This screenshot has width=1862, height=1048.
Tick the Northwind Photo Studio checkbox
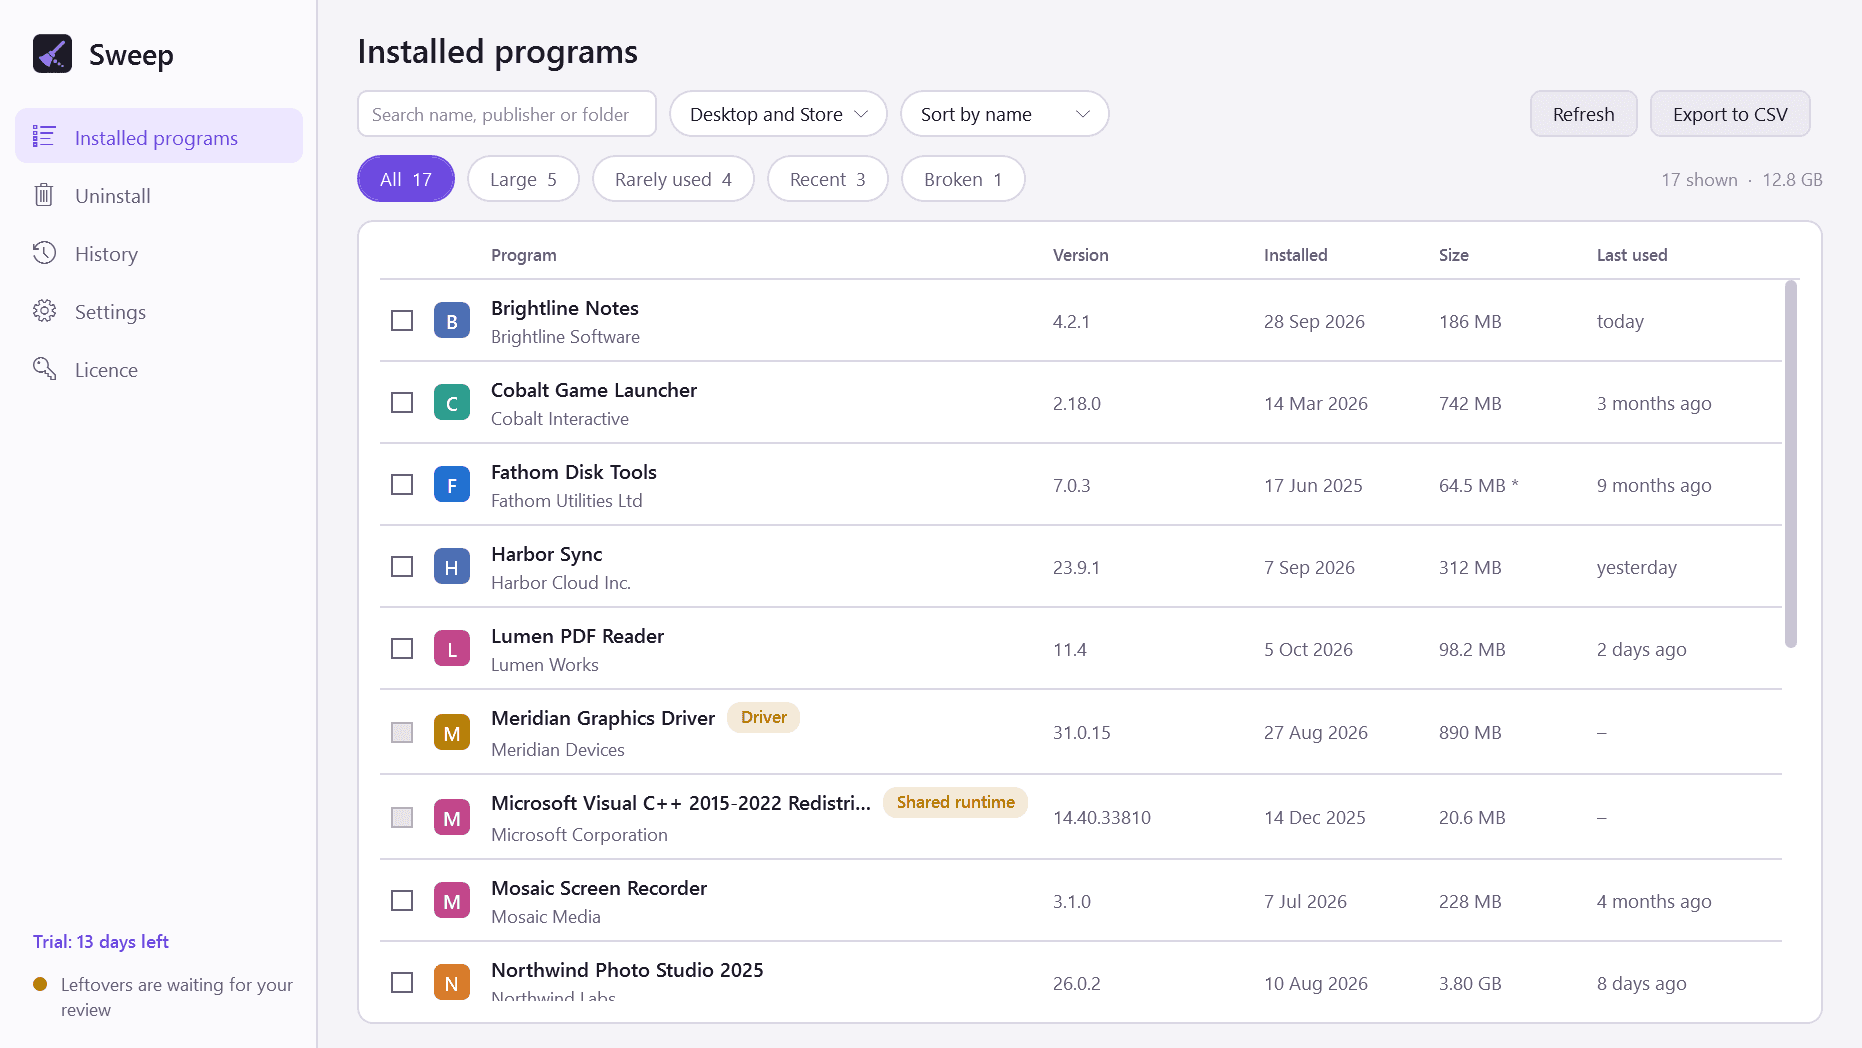pyautogui.click(x=402, y=983)
